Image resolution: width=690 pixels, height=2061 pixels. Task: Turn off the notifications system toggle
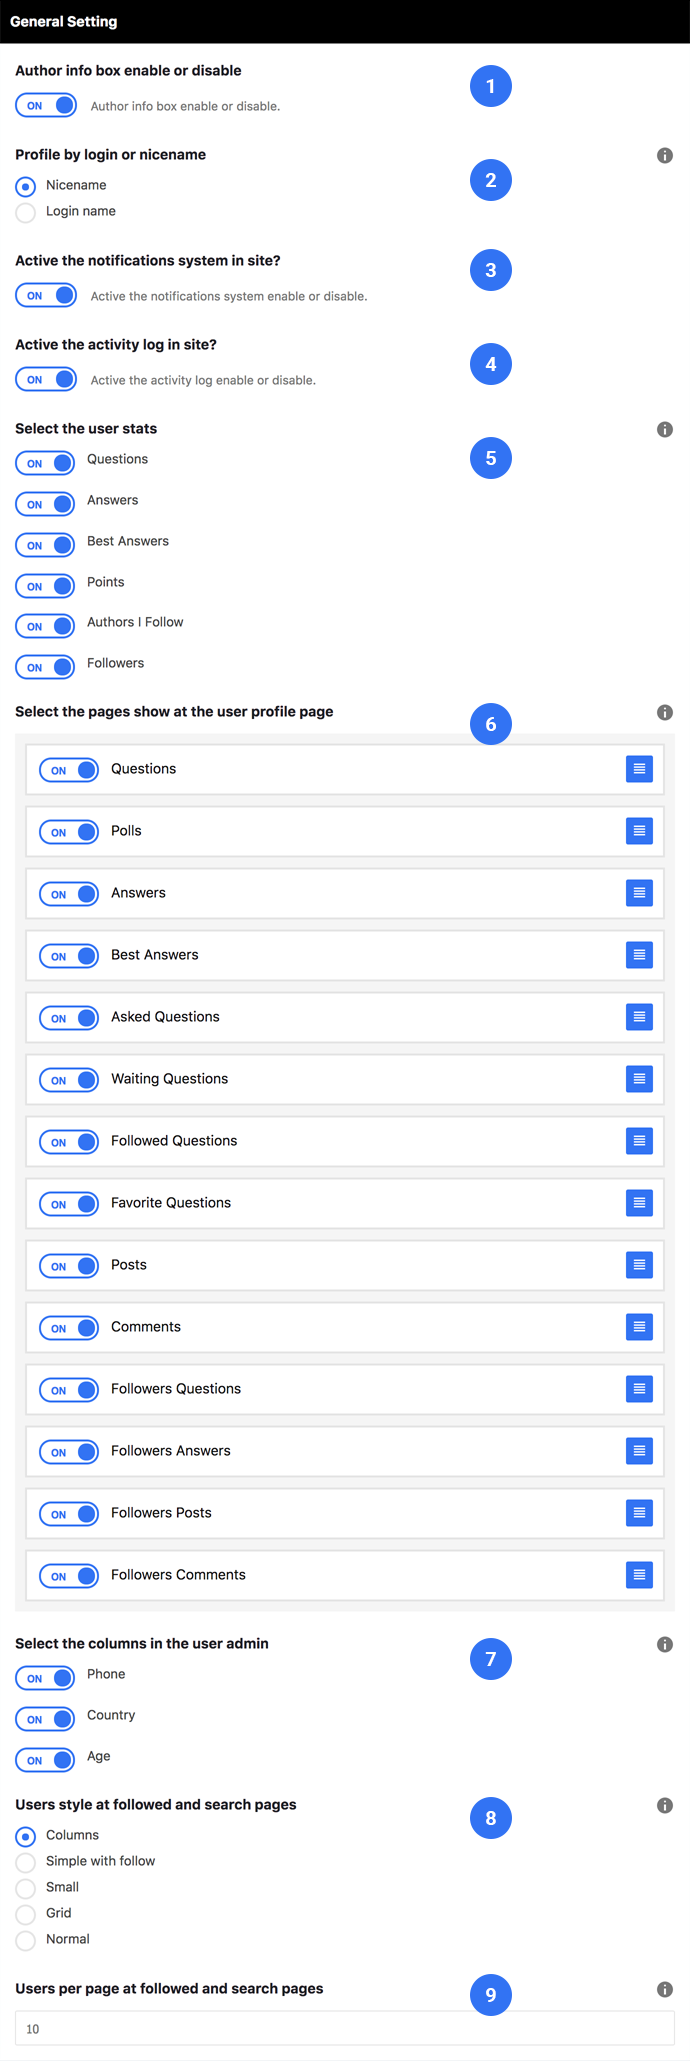(x=46, y=295)
